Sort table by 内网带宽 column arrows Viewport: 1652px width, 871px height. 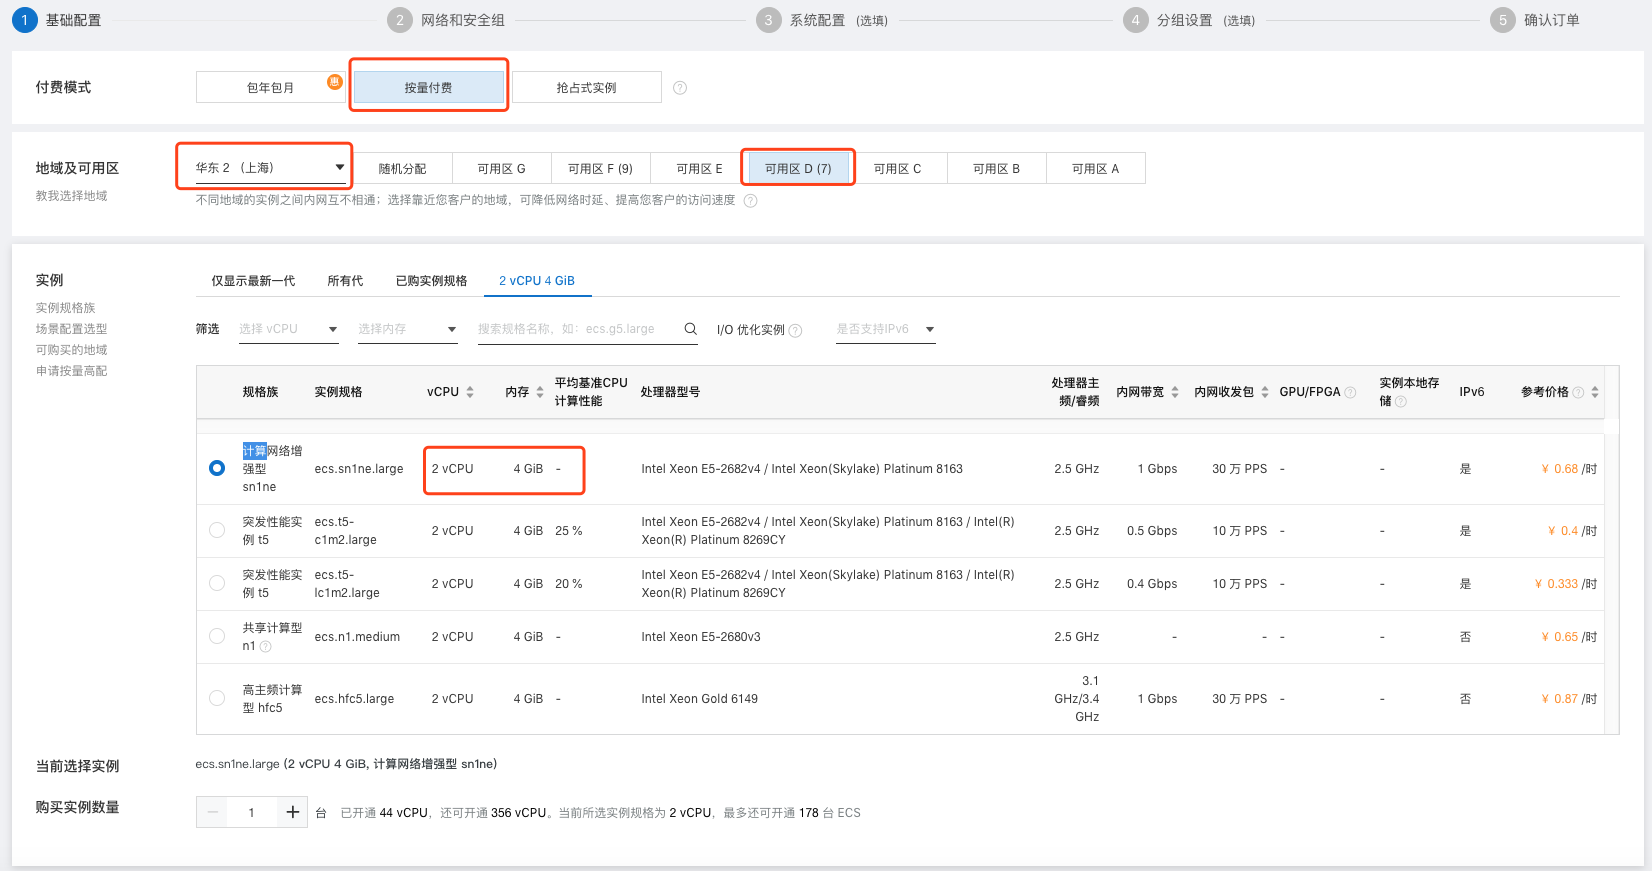[x=1175, y=392]
